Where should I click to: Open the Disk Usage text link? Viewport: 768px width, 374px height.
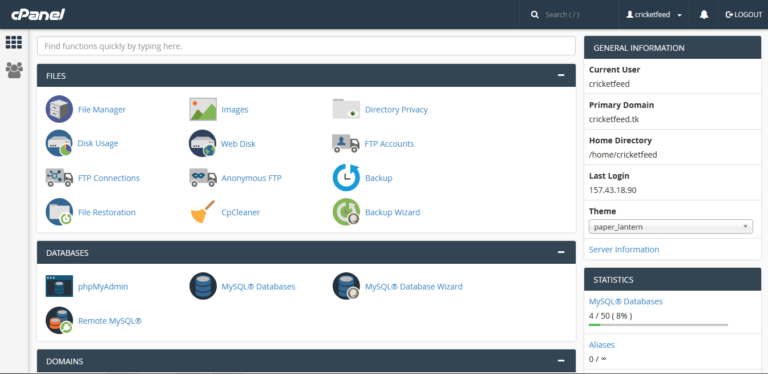[98, 143]
